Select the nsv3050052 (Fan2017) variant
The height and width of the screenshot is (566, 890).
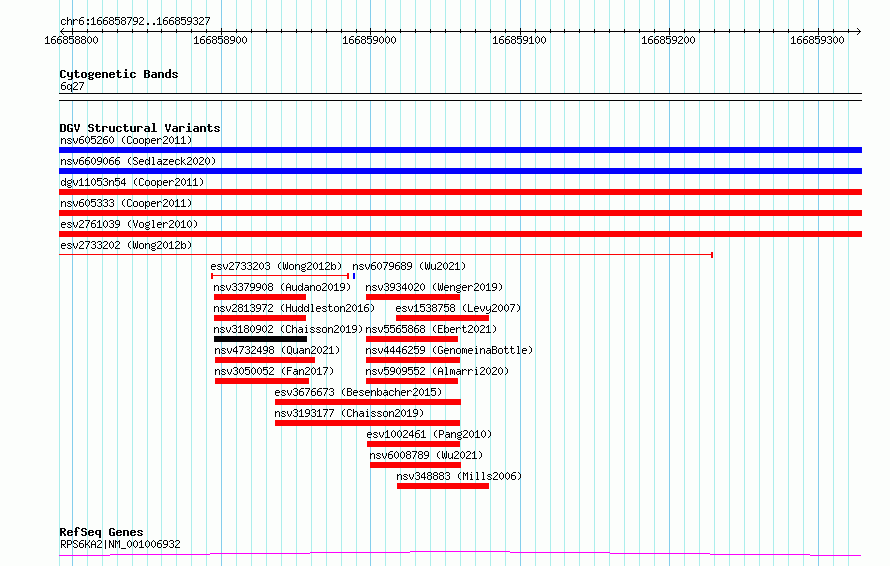click(274, 371)
